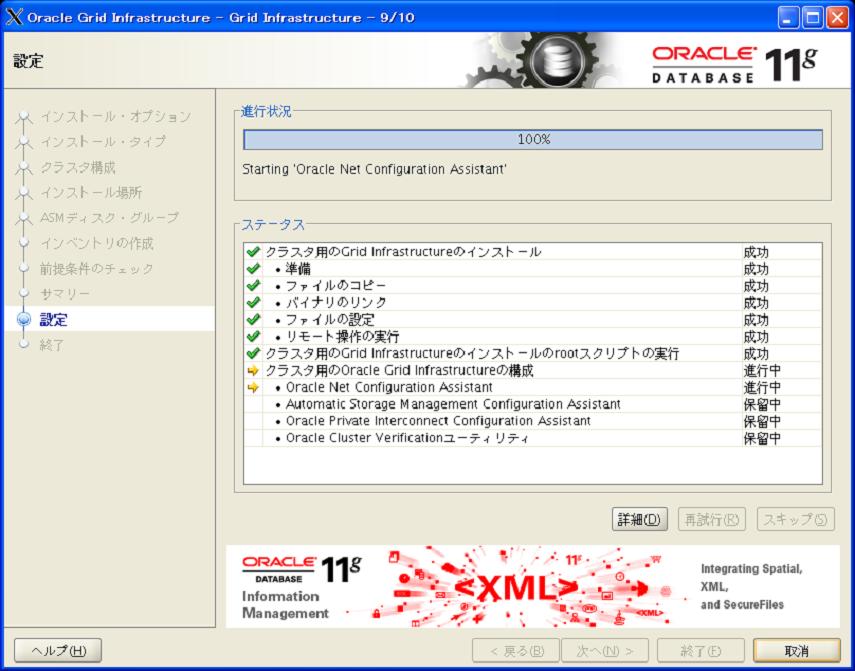Click green checkmark beside rootスクリプトの実行 row
This screenshot has height=671, width=855.
(253, 353)
